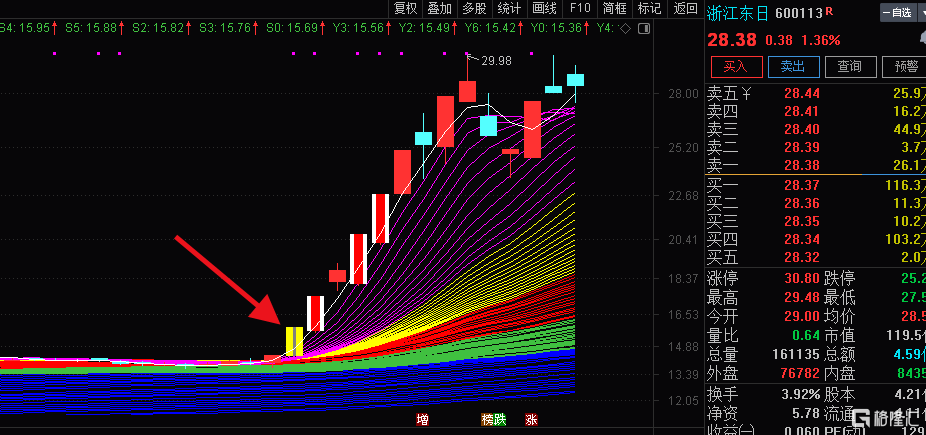Open 统计 statistics tool
This screenshot has width=926, height=435.
pos(509,8)
